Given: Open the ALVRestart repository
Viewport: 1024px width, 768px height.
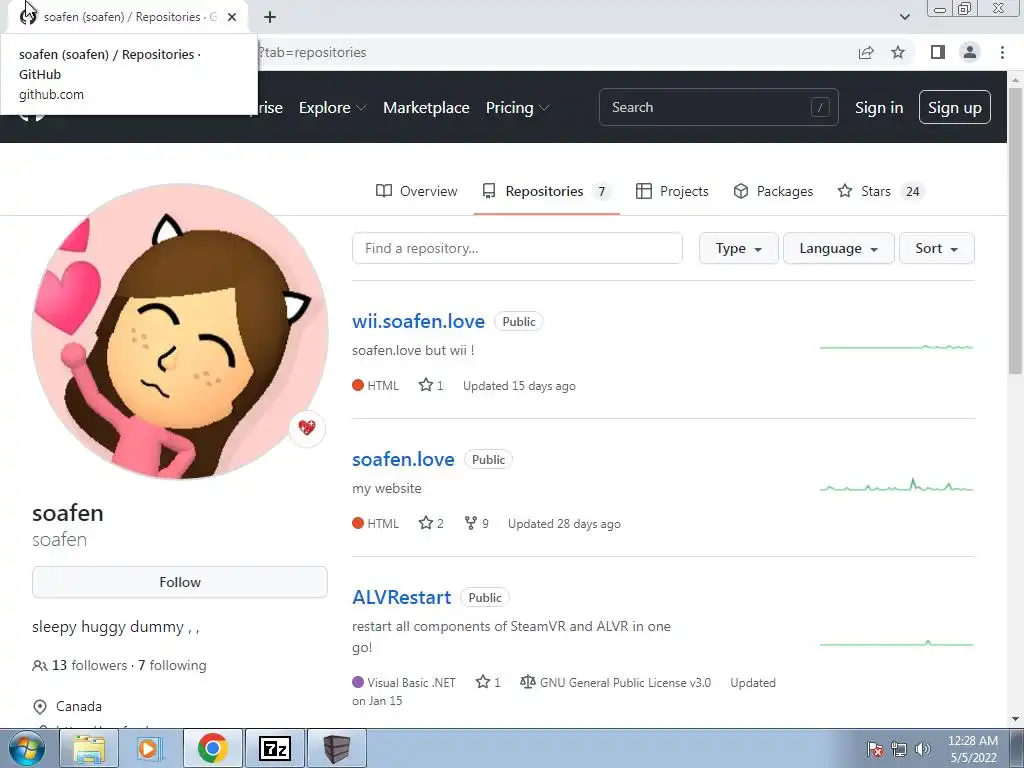Looking at the screenshot, I should [x=402, y=597].
